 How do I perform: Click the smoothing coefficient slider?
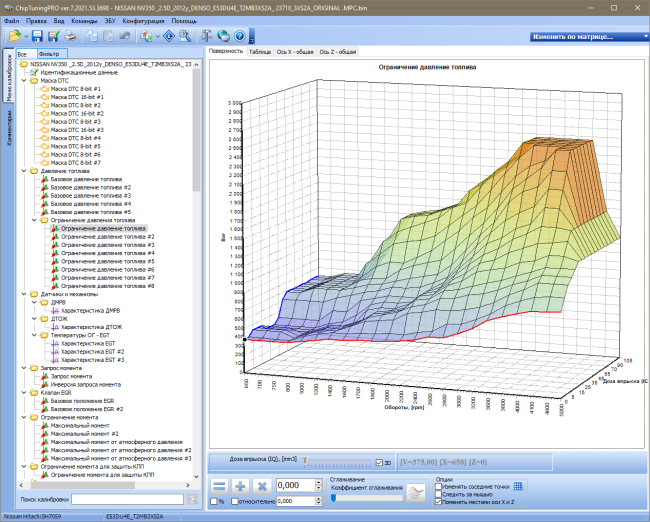click(x=366, y=498)
